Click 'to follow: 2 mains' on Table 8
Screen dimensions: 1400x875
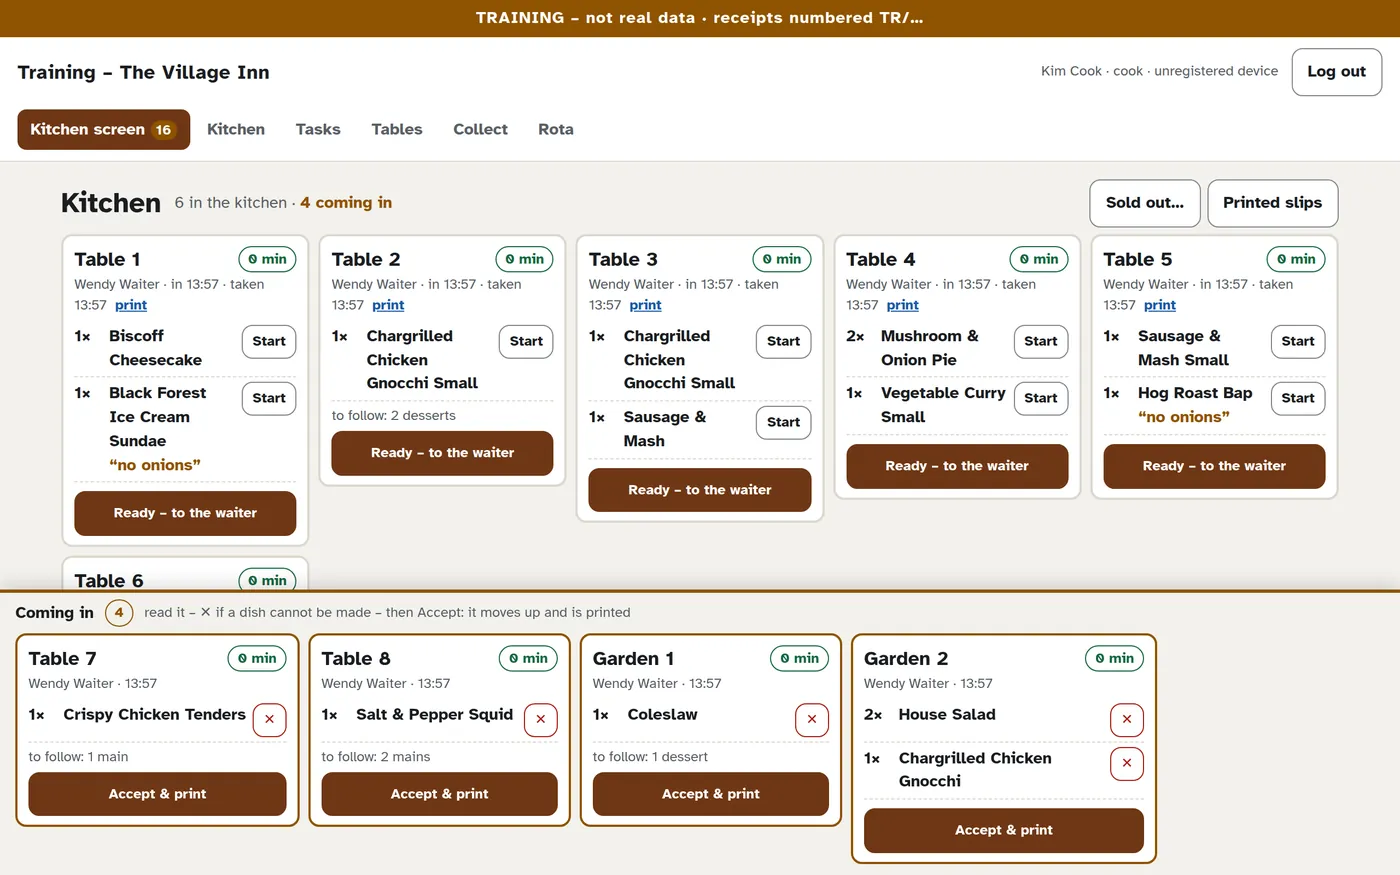coord(376,757)
